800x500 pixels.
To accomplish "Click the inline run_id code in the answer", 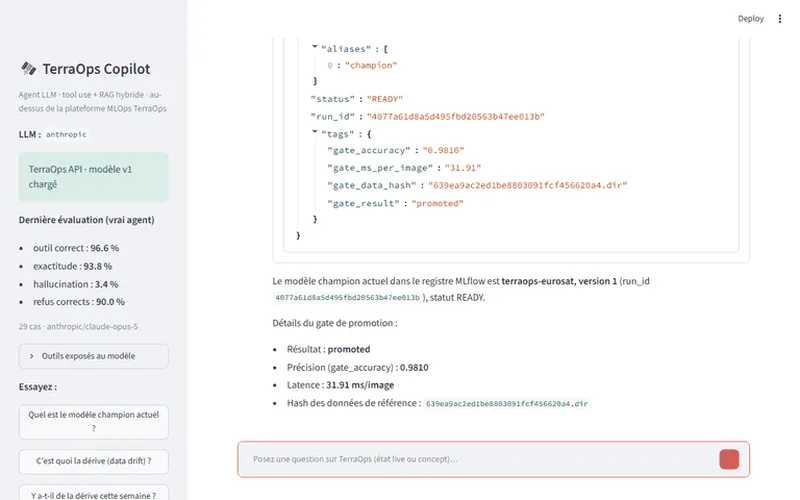I will coord(347,297).
